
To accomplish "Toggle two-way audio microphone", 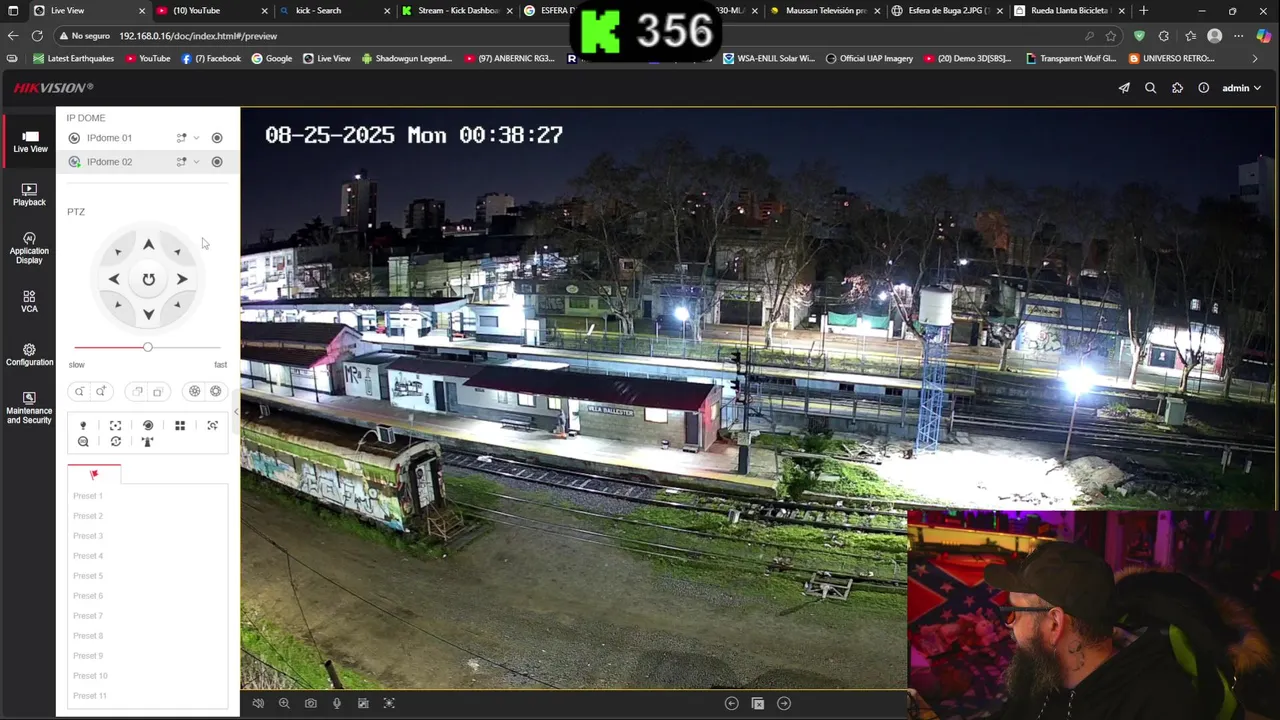I will point(337,703).
